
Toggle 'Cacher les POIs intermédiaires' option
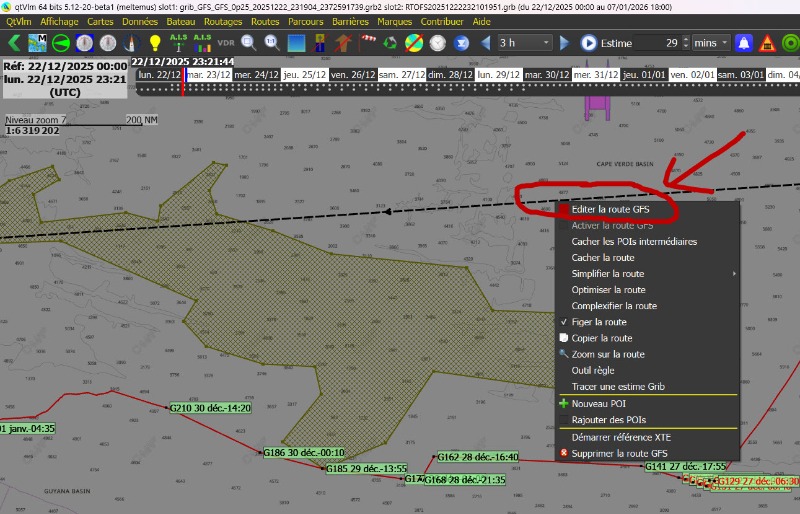[634, 242]
